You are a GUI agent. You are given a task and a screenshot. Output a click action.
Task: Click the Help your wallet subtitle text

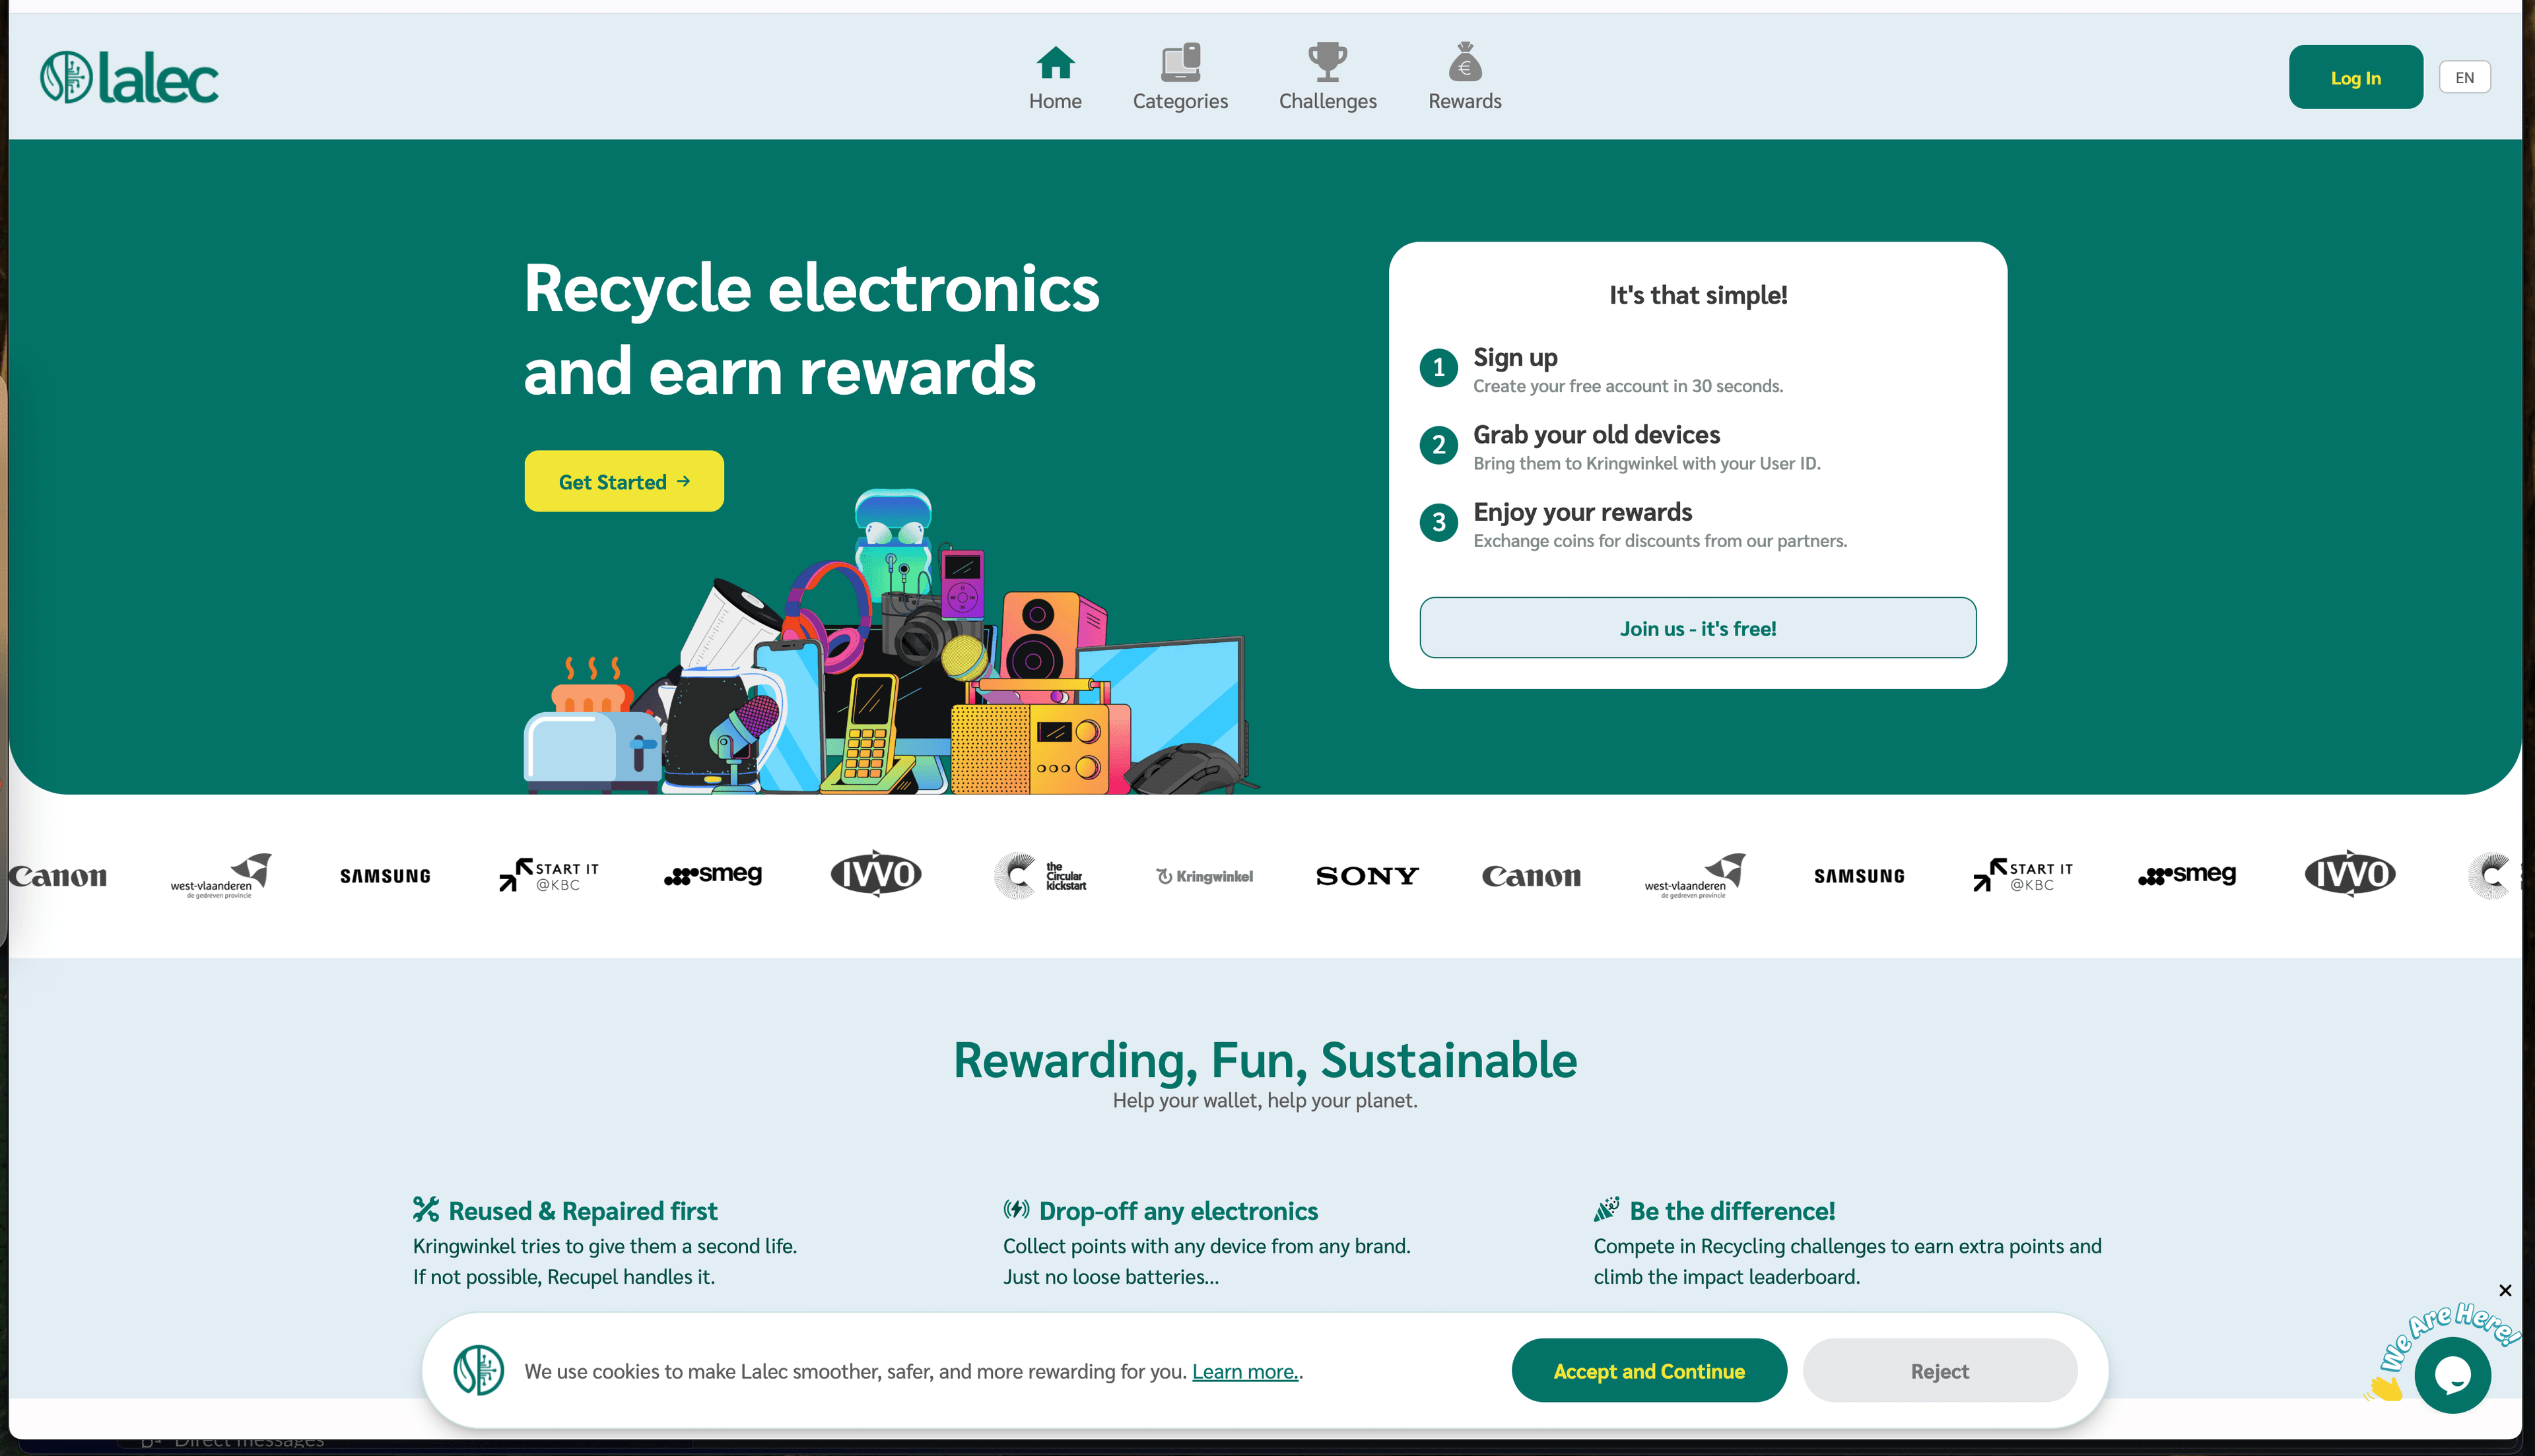tap(1265, 1100)
